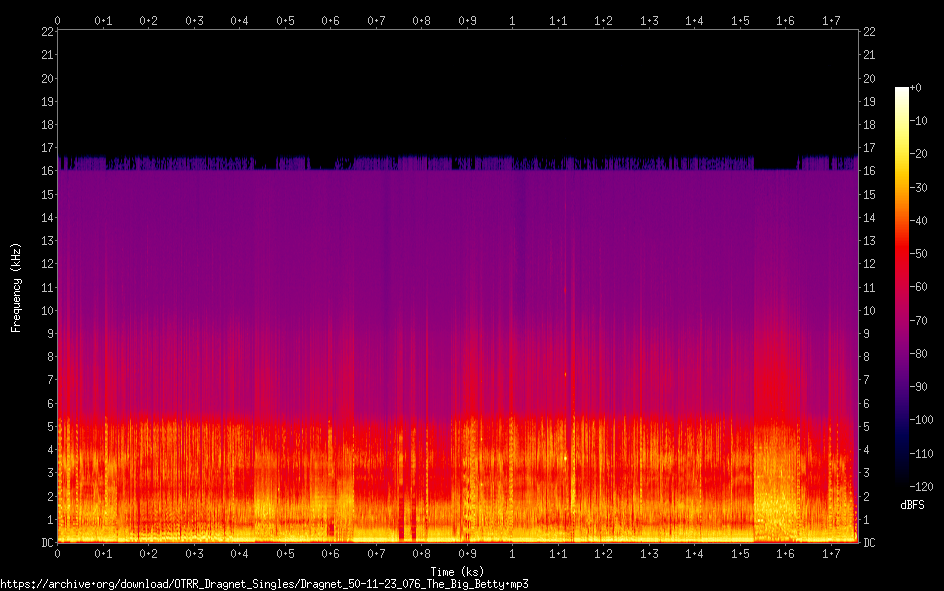Click the DC label on the left axis

(x=46, y=543)
